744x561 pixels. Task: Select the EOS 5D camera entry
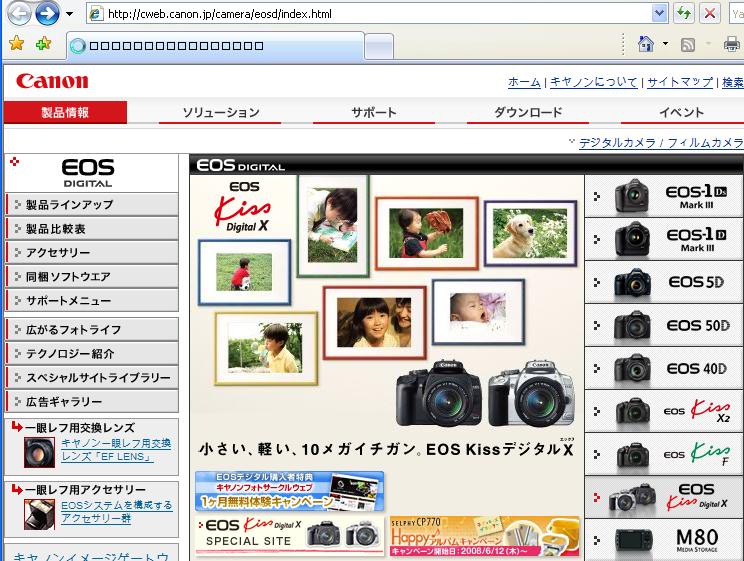click(x=664, y=282)
